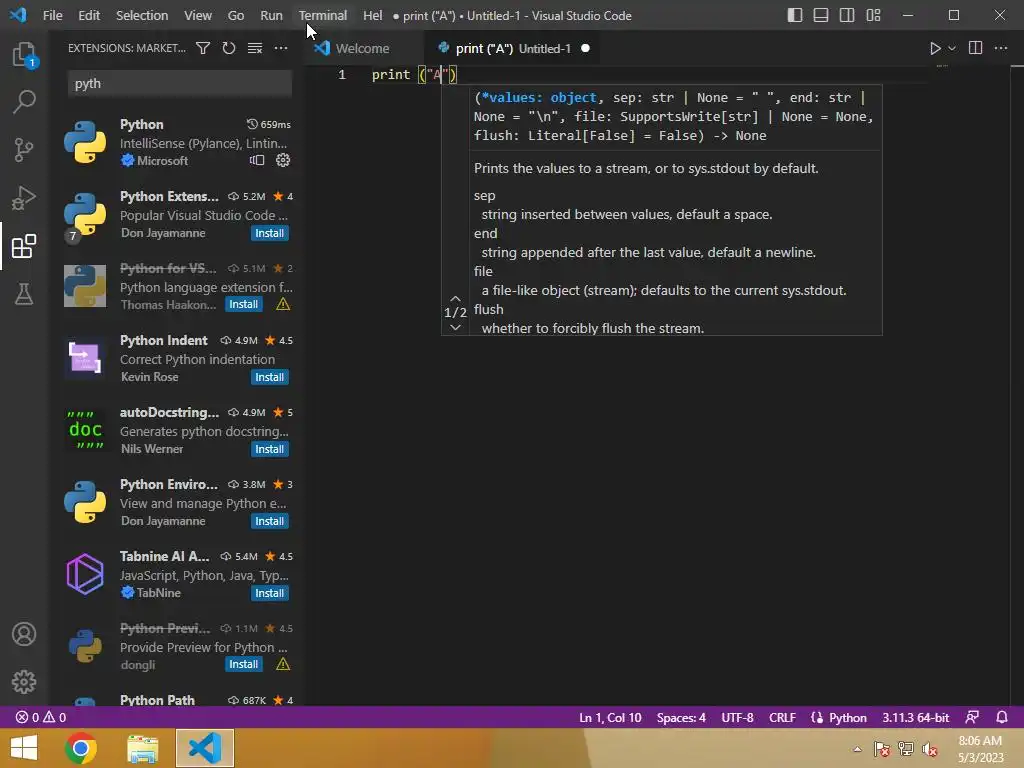This screenshot has width=1024, height=768.
Task: Click the print keyword on line 1
Action: [x=391, y=74]
